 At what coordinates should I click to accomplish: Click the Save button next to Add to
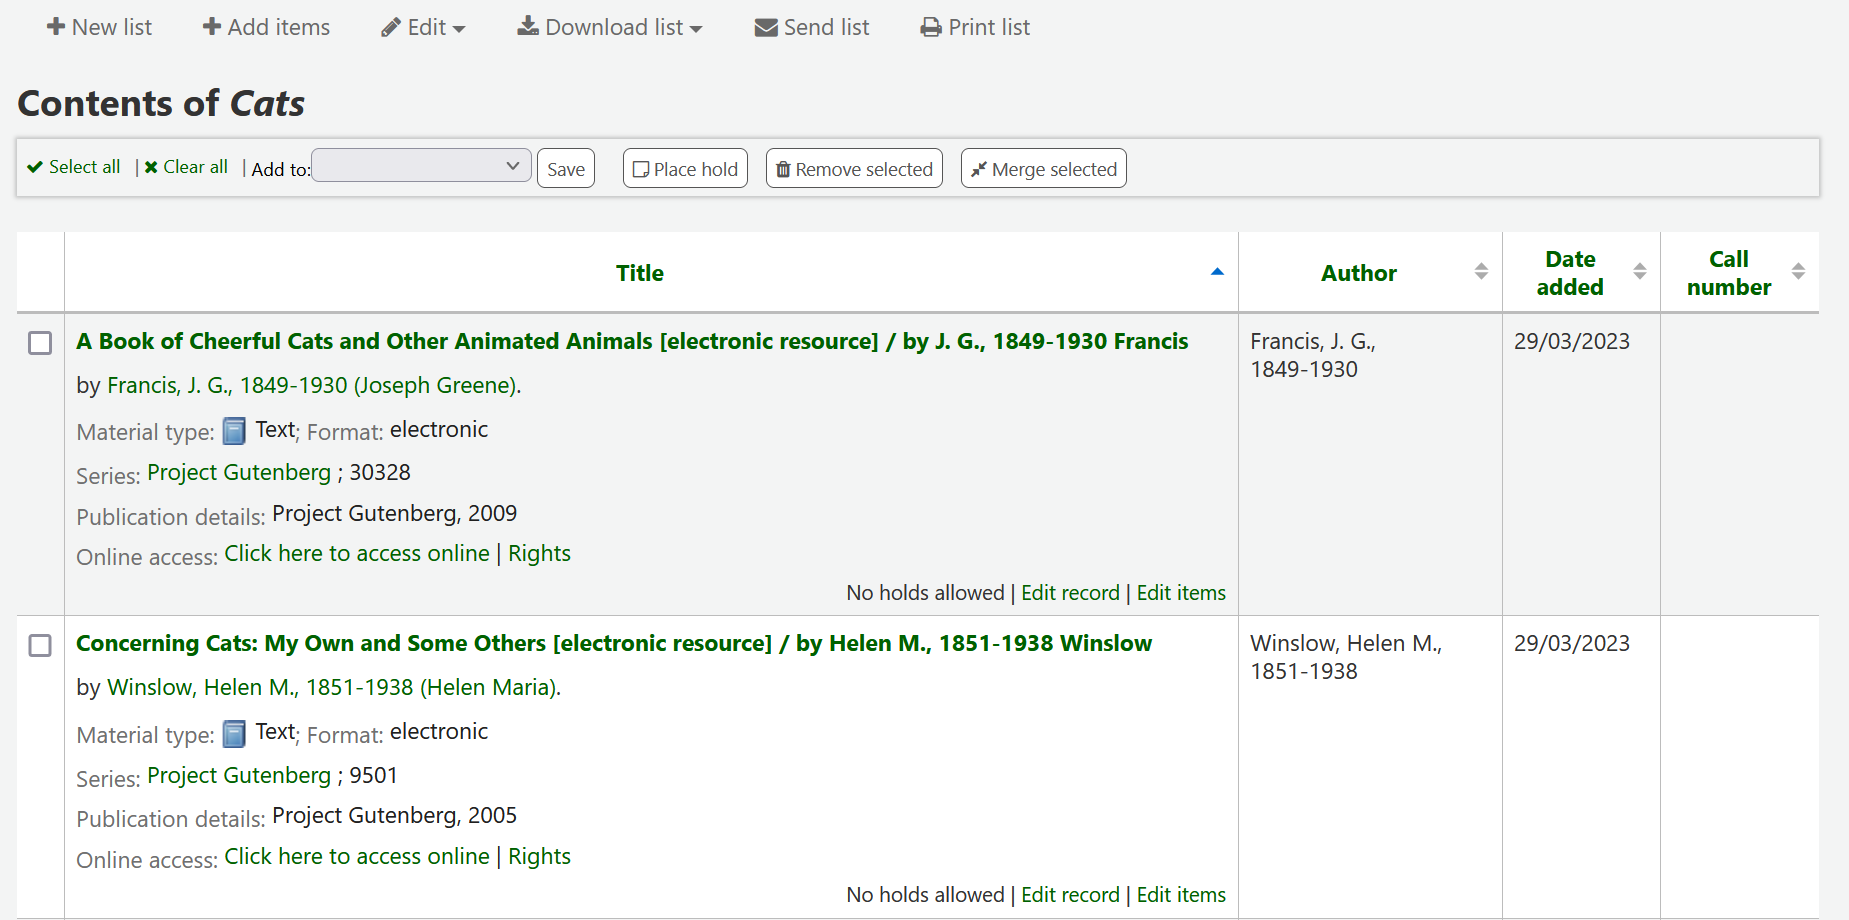pyautogui.click(x=565, y=168)
